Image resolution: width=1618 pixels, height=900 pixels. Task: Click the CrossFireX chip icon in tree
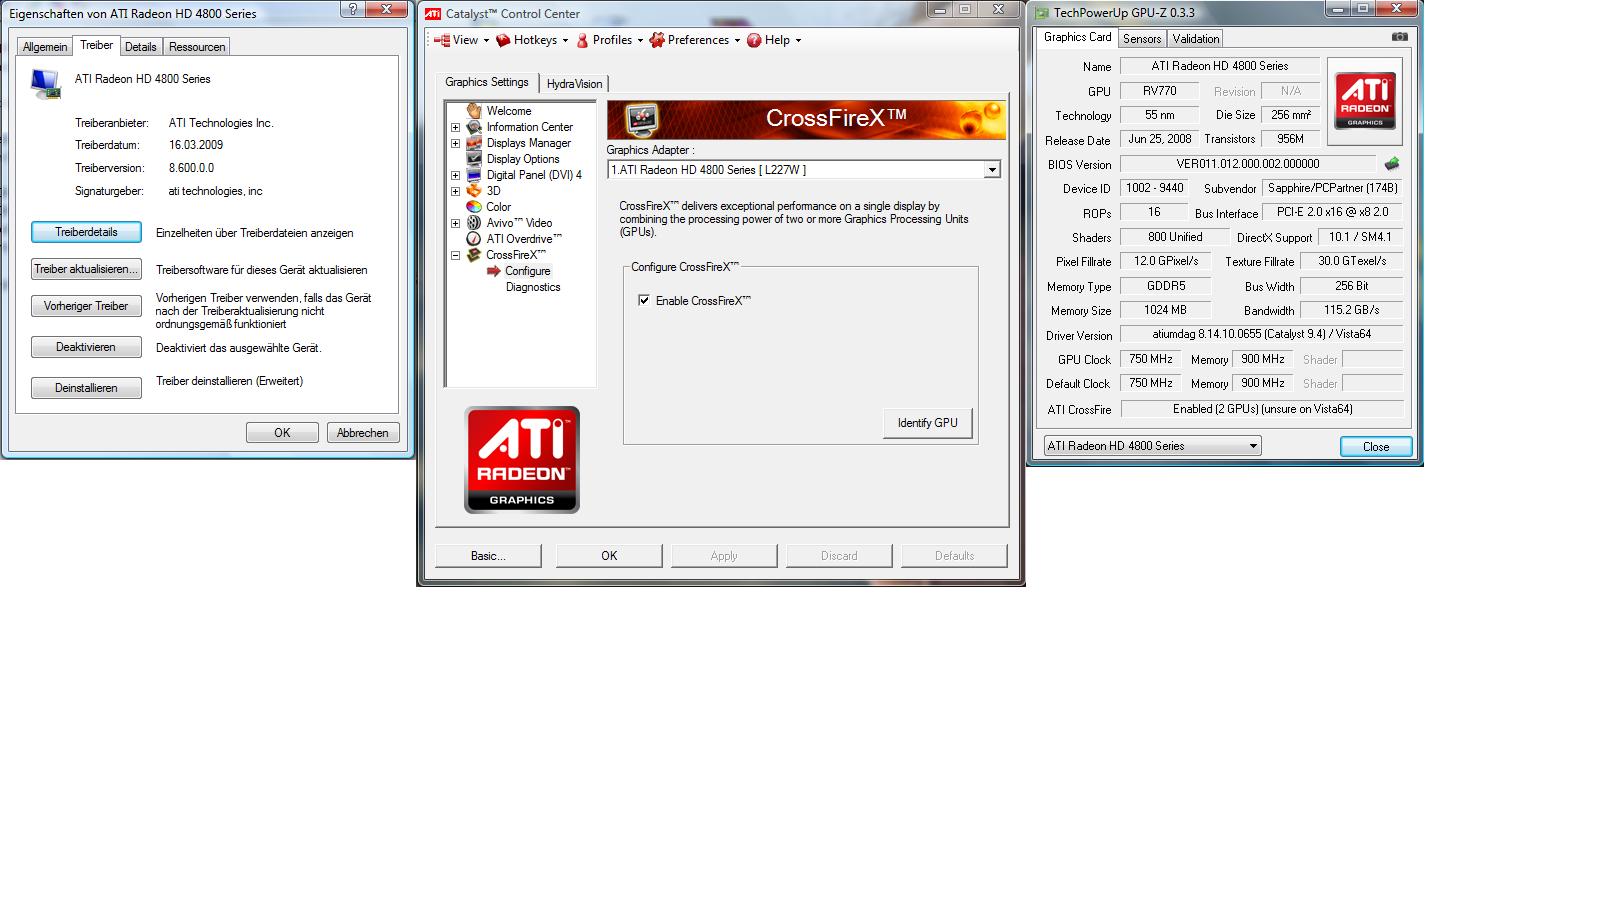tap(474, 255)
